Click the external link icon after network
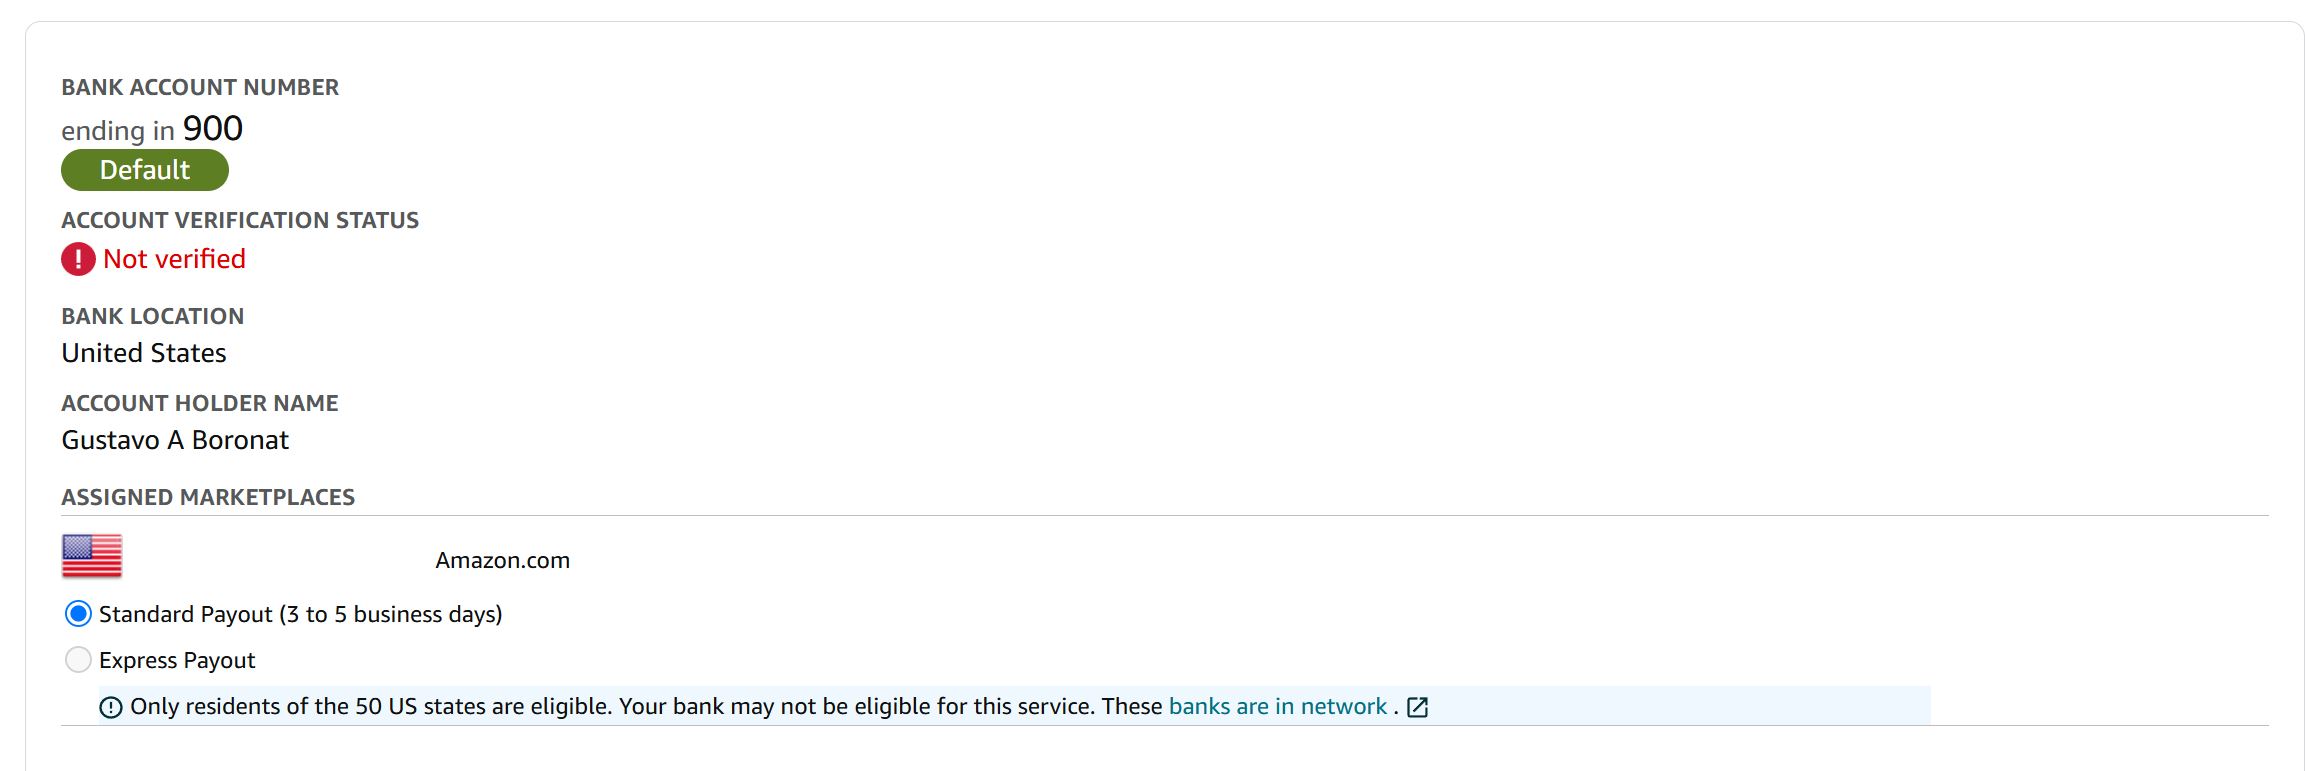This screenshot has height=771, width=2305. click(1417, 708)
